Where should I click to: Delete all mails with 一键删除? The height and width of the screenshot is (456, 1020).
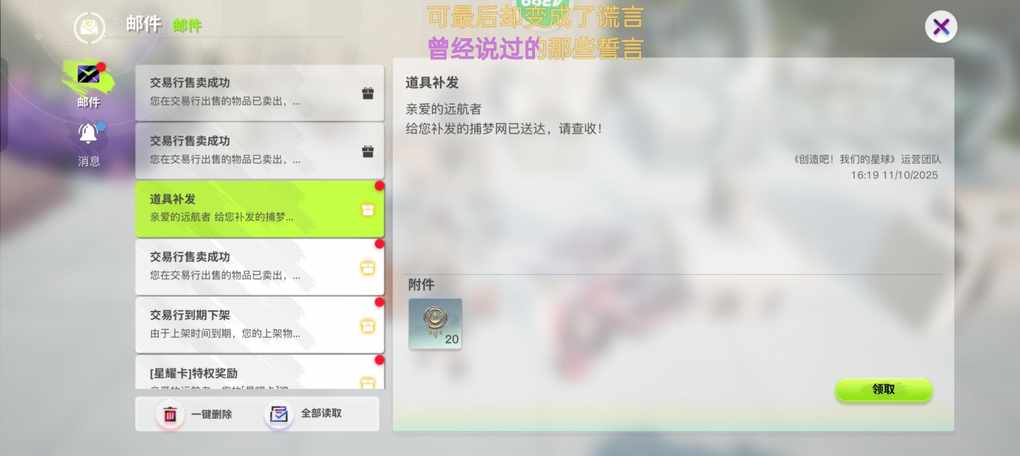[x=196, y=414]
